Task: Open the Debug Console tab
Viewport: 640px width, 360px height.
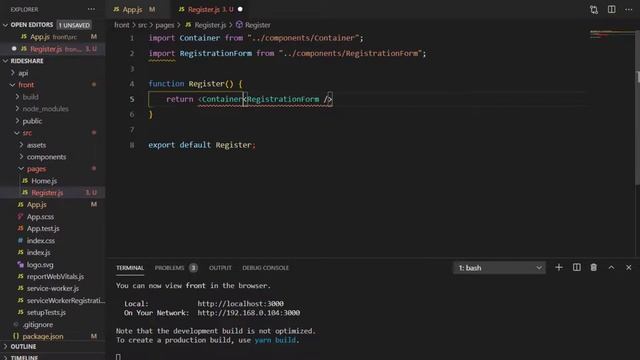Action: [265, 268]
